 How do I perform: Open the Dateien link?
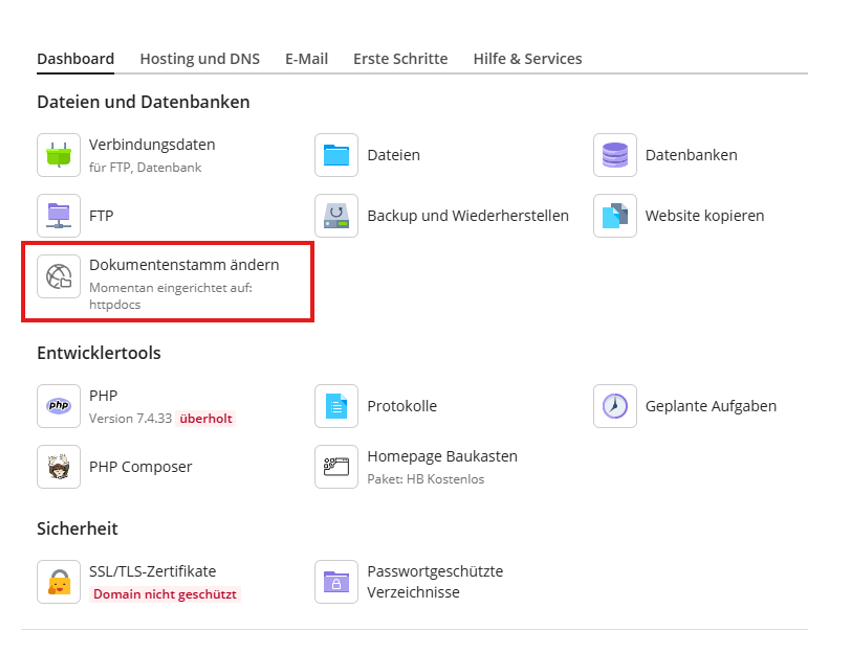pyautogui.click(x=394, y=155)
